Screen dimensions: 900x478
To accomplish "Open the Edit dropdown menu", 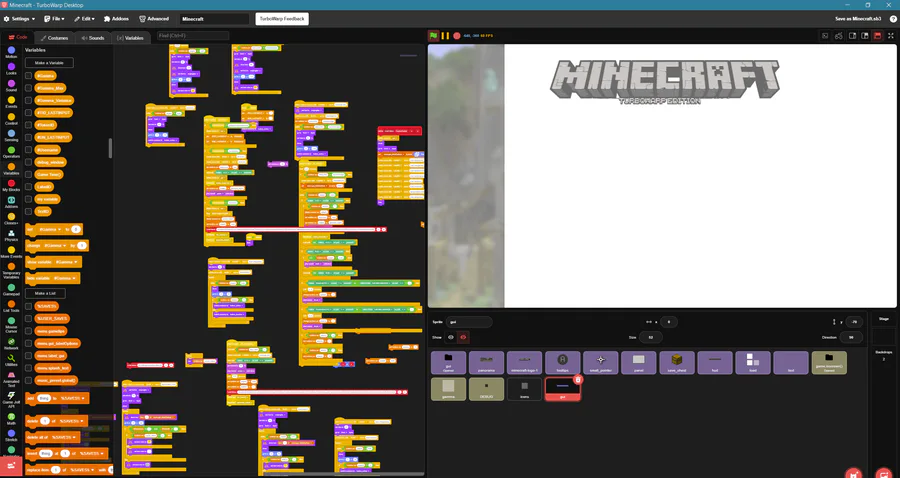I will pyautogui.click(x=84, y=19).
